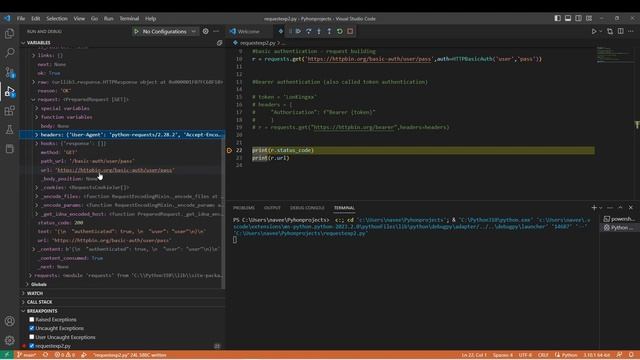Collapse all variables icon in Variables header

coord(220,42)
